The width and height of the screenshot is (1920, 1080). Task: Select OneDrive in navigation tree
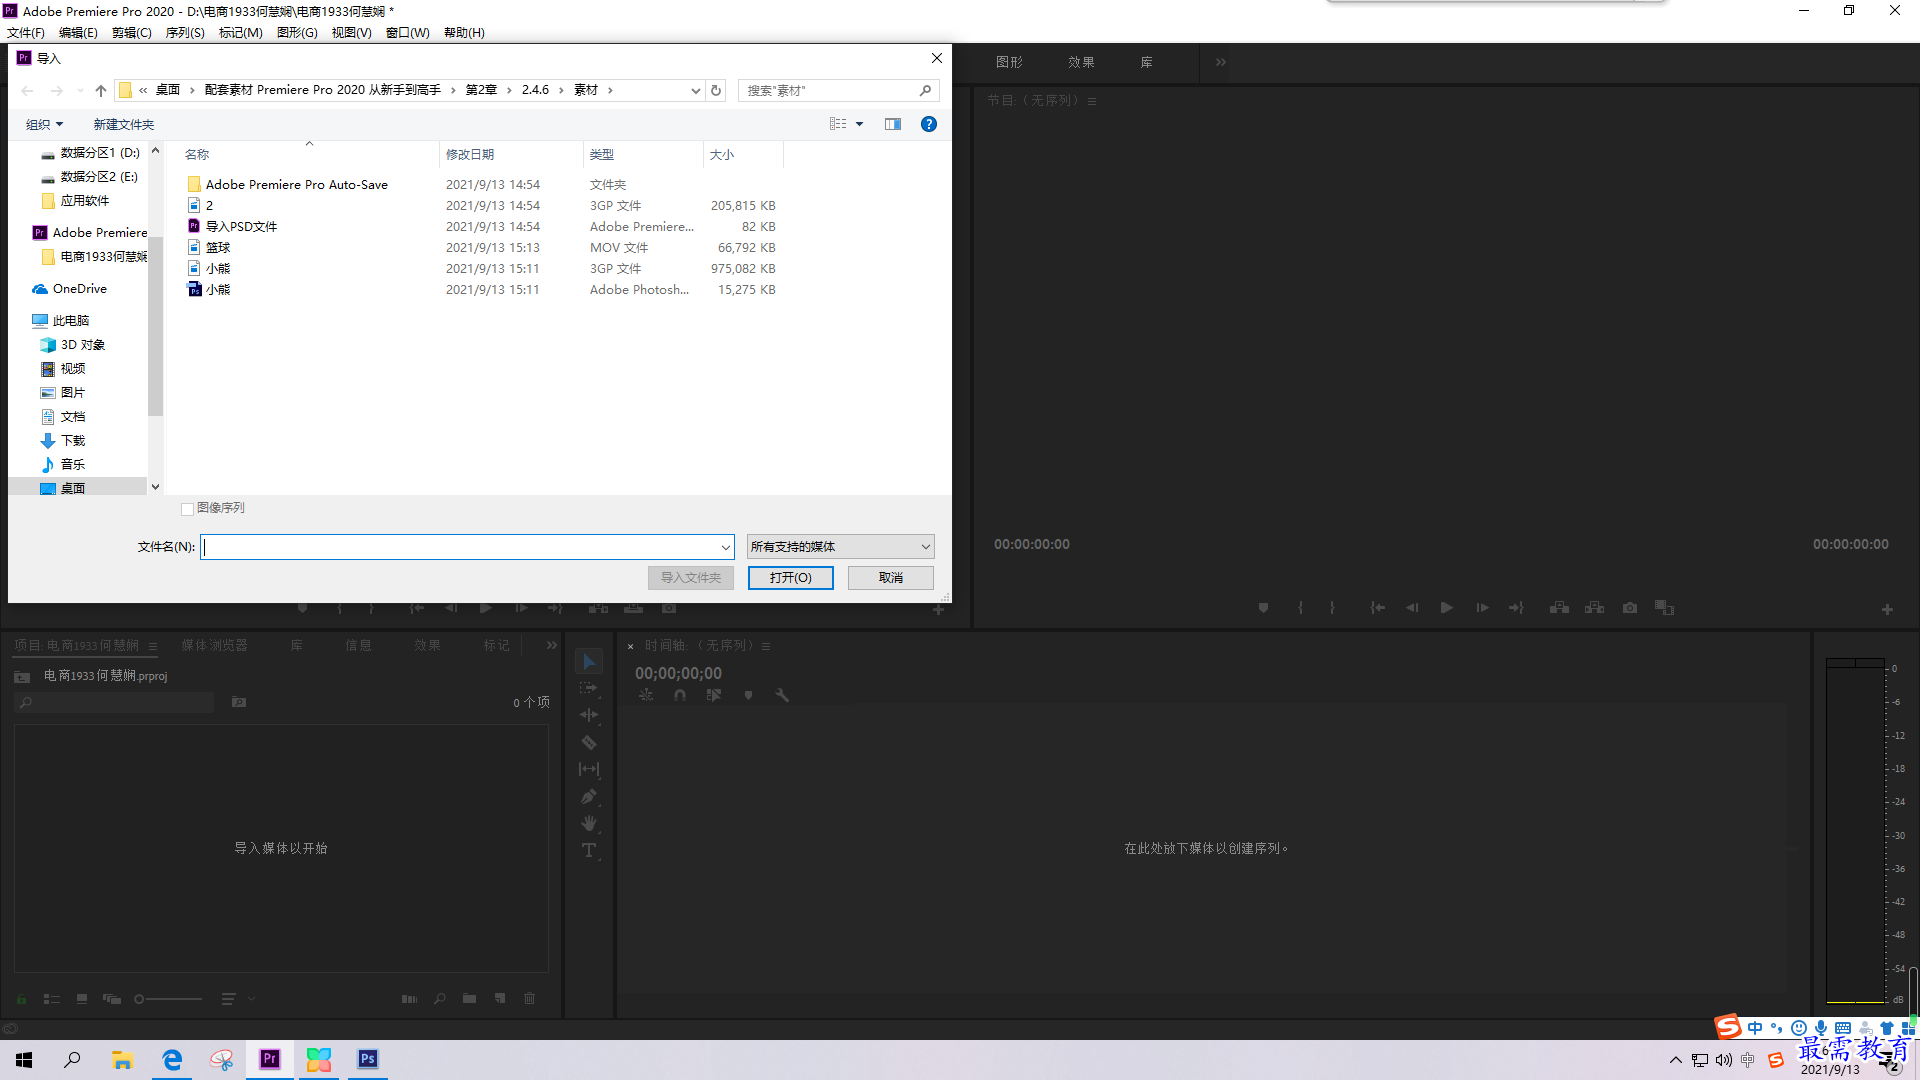(x=80, y=289)
